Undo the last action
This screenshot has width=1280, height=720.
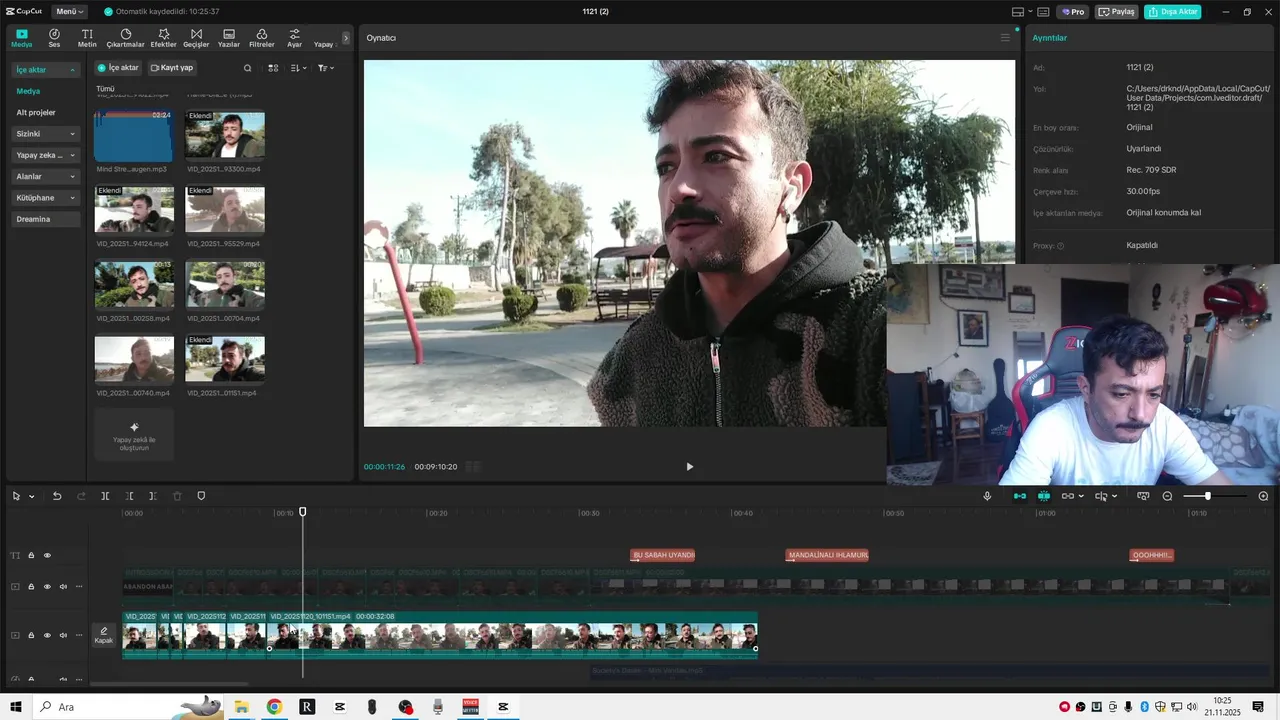click(x=57, y=496)
